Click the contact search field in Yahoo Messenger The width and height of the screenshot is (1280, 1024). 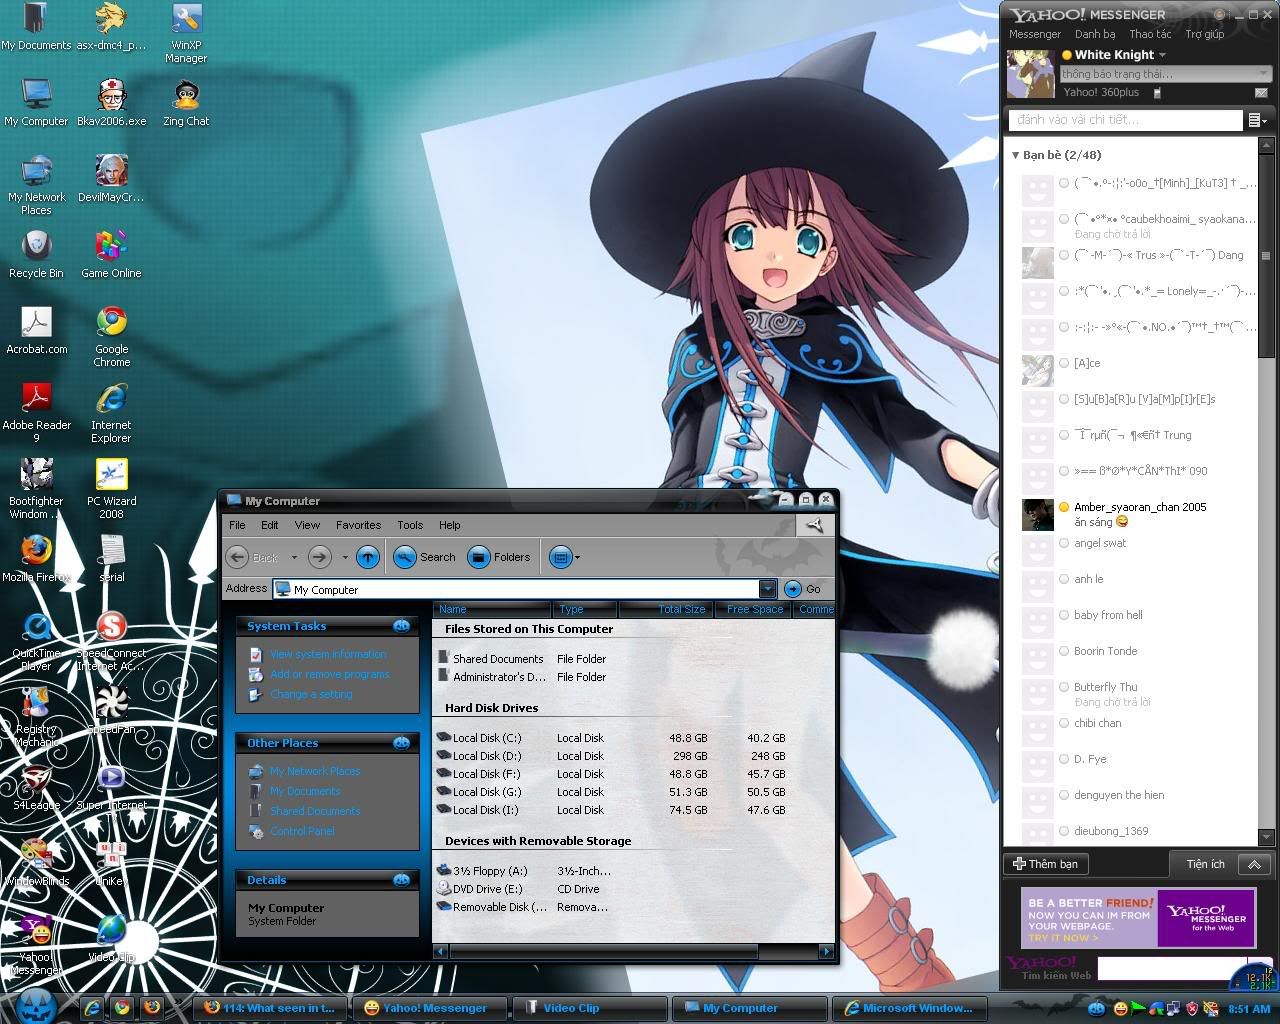point(1125,120)
